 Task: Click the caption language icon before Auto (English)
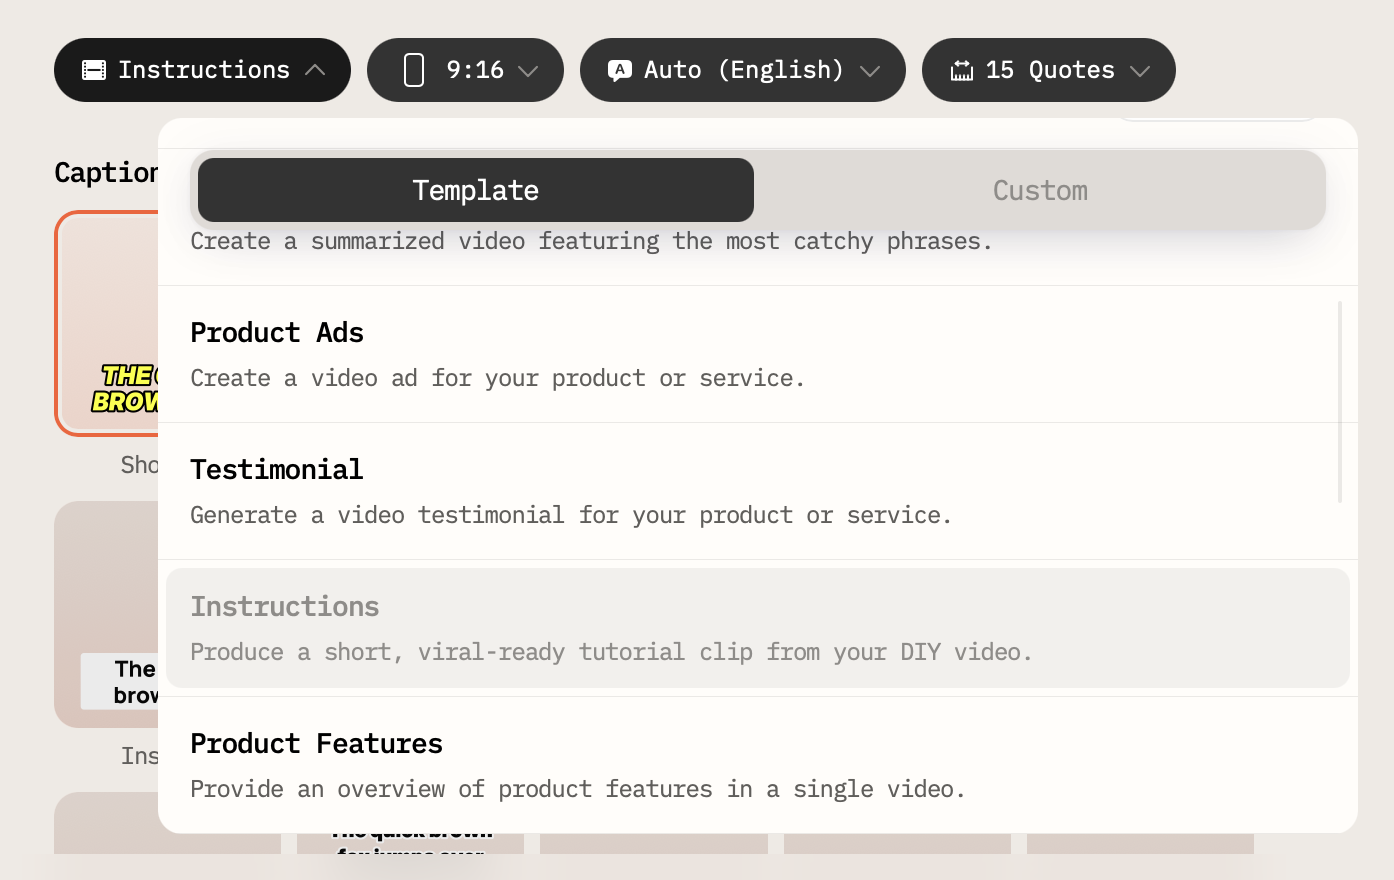click(x=620, y=70)
